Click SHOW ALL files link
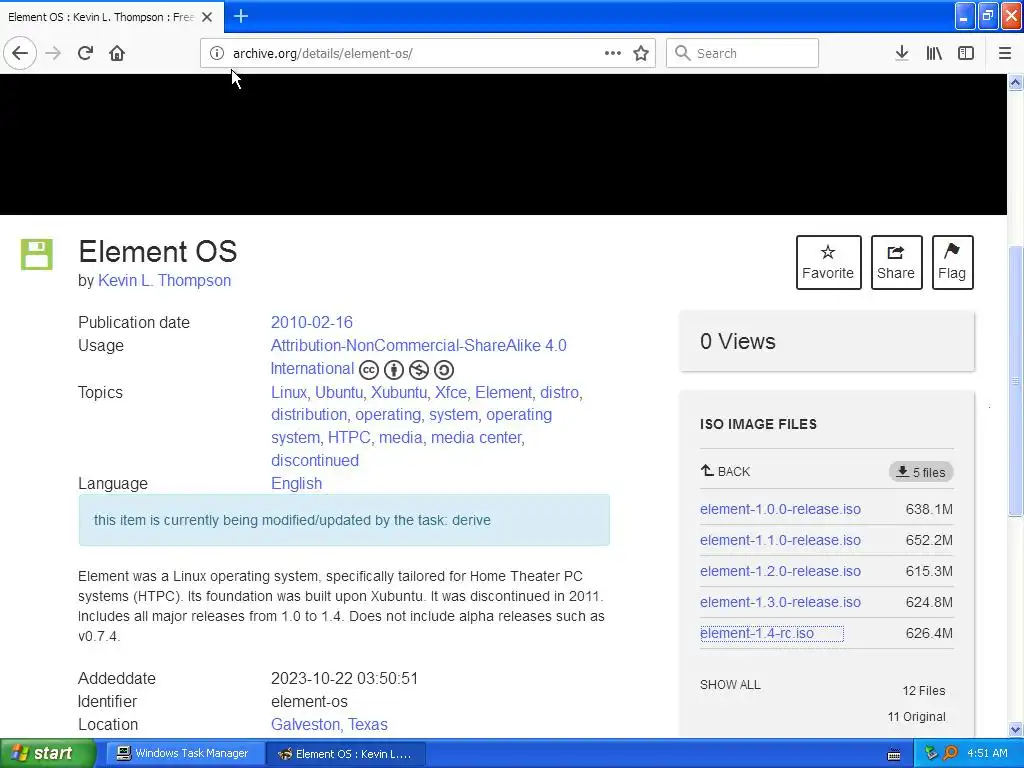 point(730,684)
